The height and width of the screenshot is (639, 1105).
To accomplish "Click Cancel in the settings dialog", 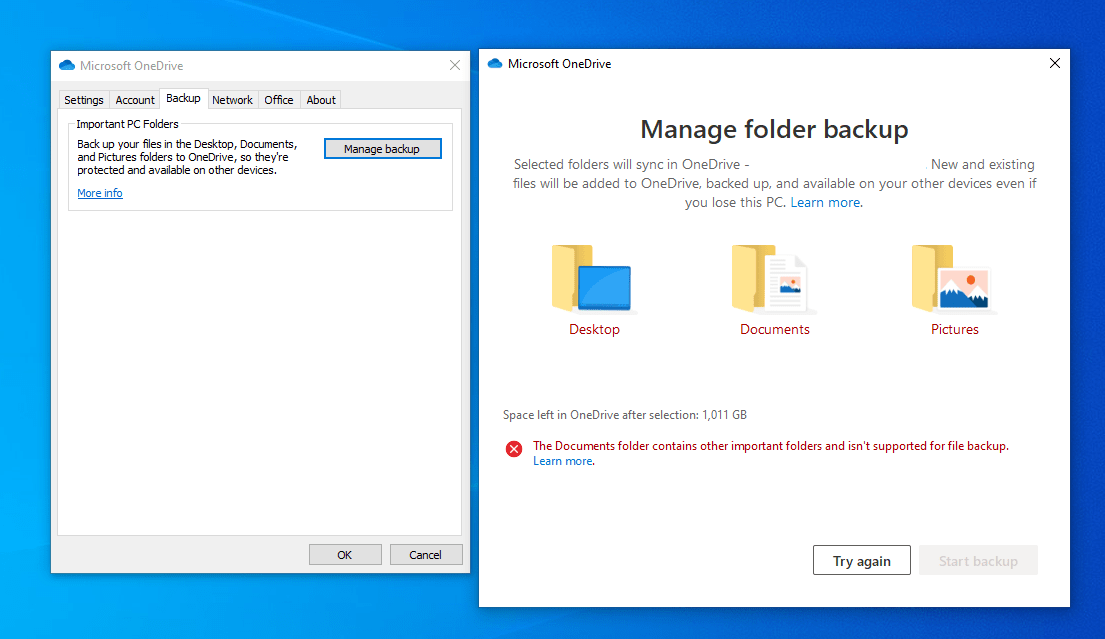I will [x=426, y=554].
